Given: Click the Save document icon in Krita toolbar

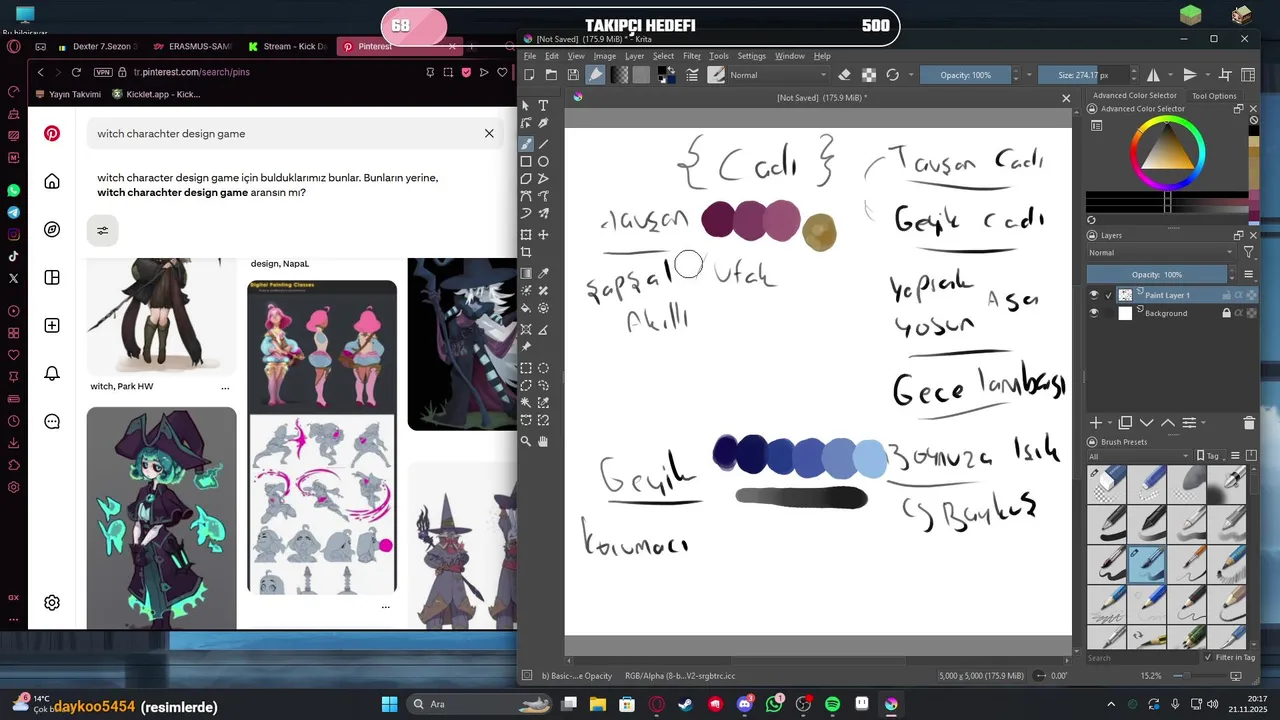Looking at the screenshot, I should point(573,75).
